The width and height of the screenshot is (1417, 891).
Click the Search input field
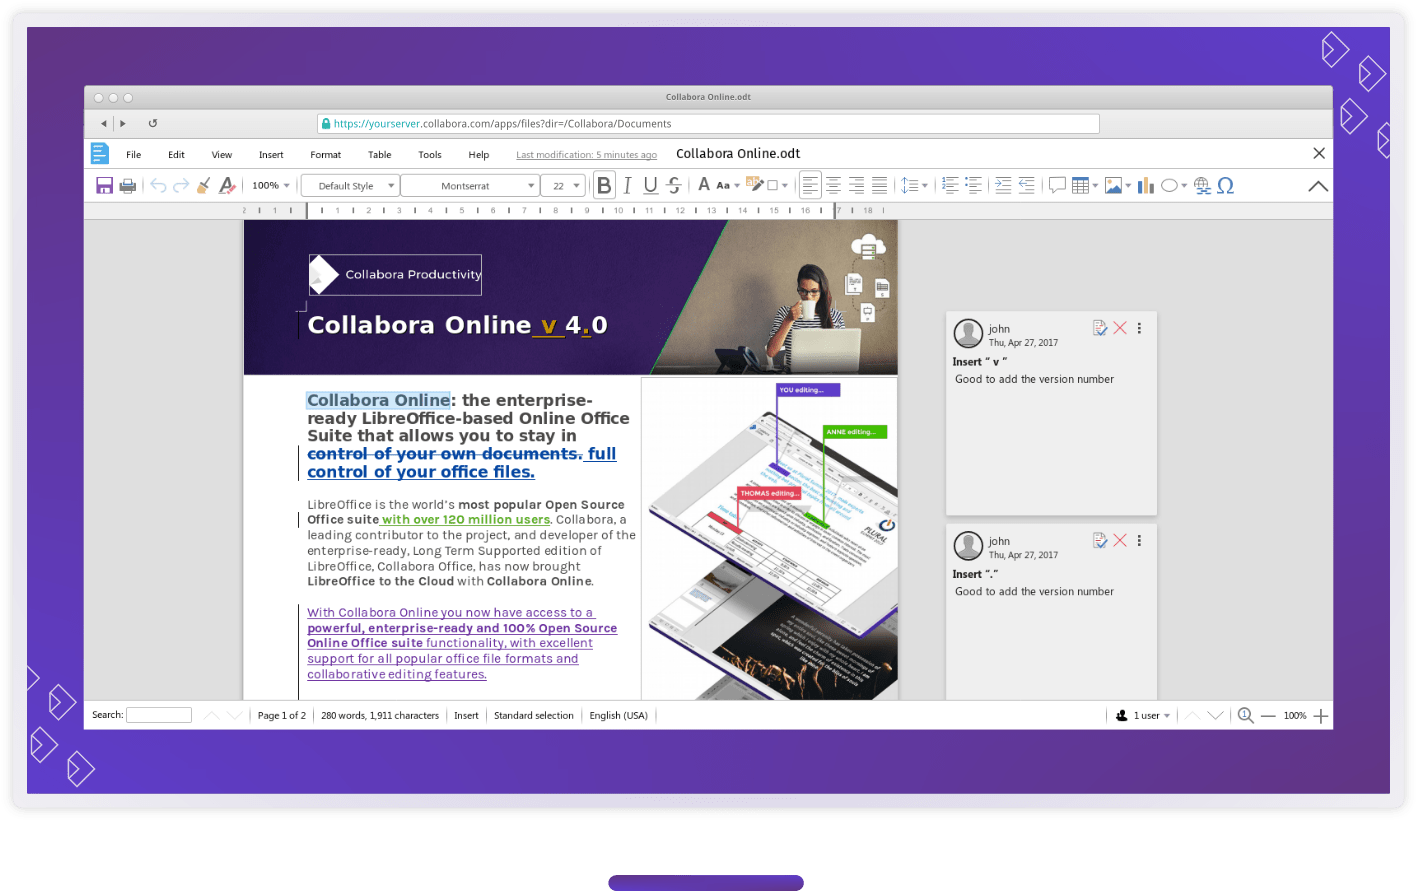pos(159,715)
